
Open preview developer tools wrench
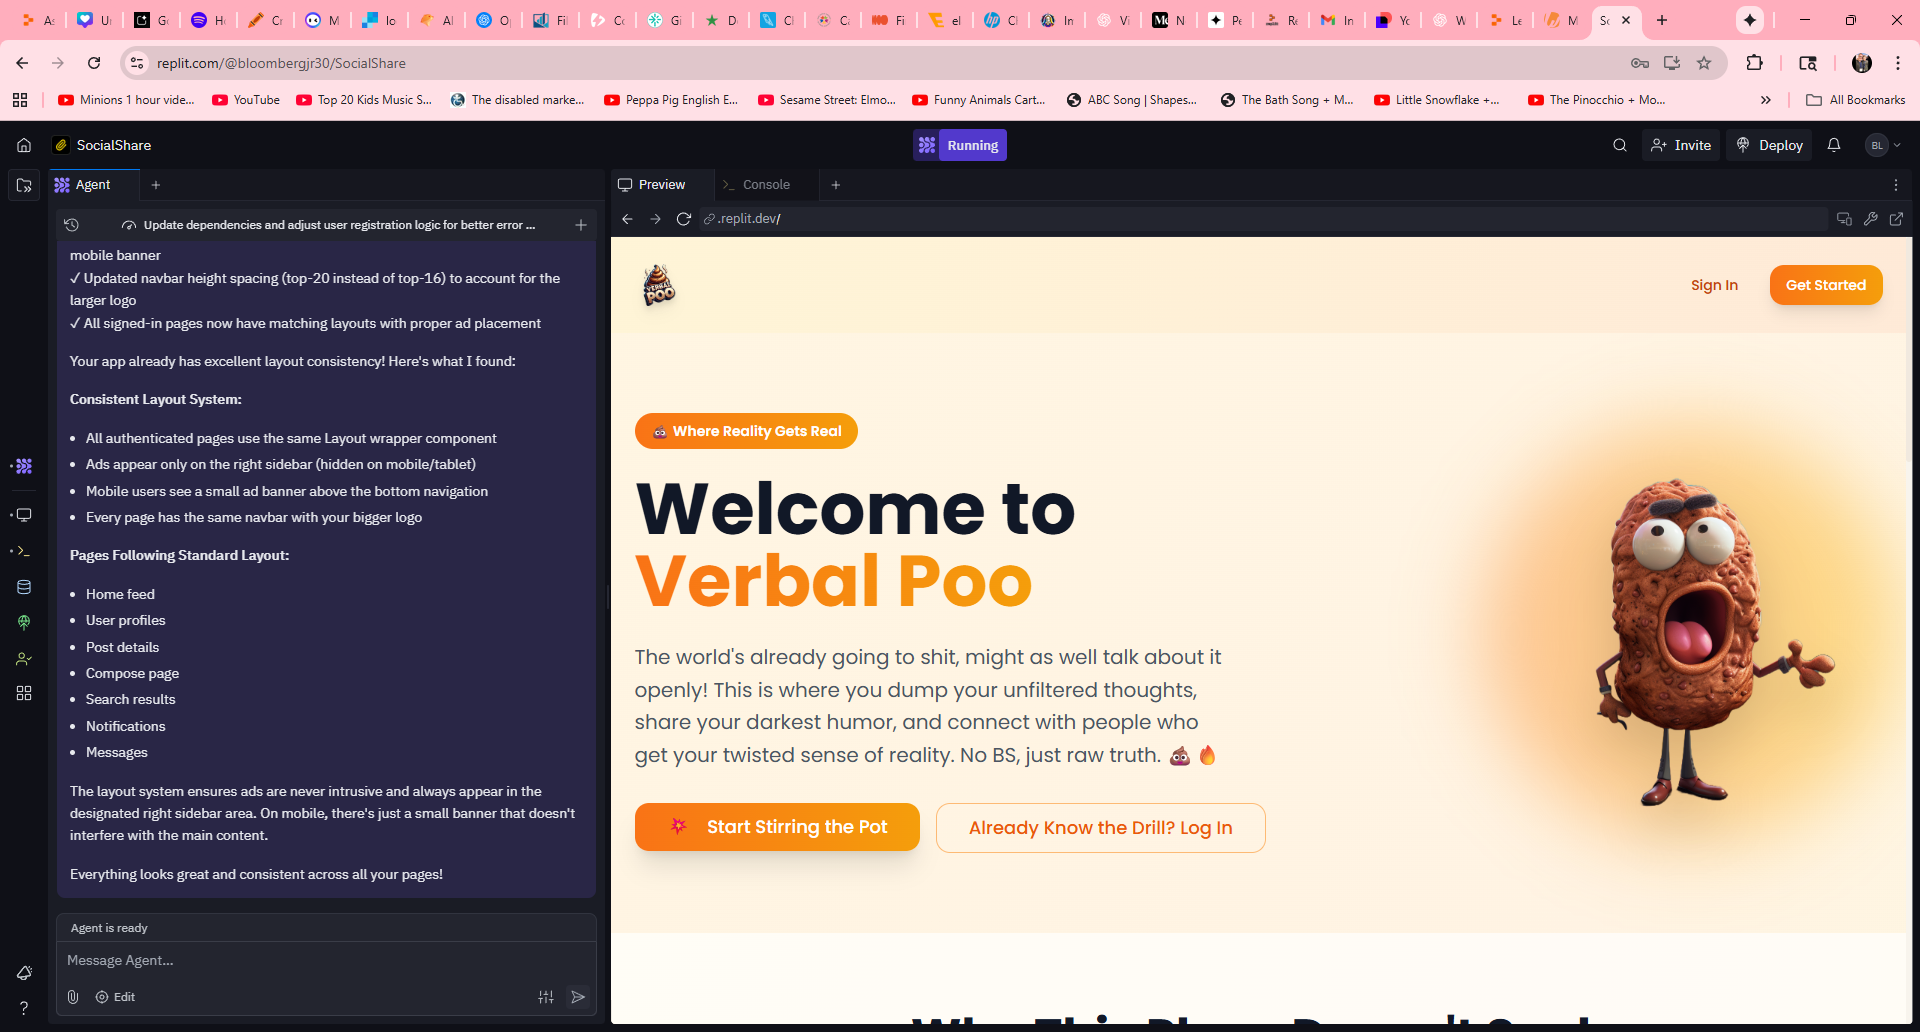click(x=1870, y=219)
